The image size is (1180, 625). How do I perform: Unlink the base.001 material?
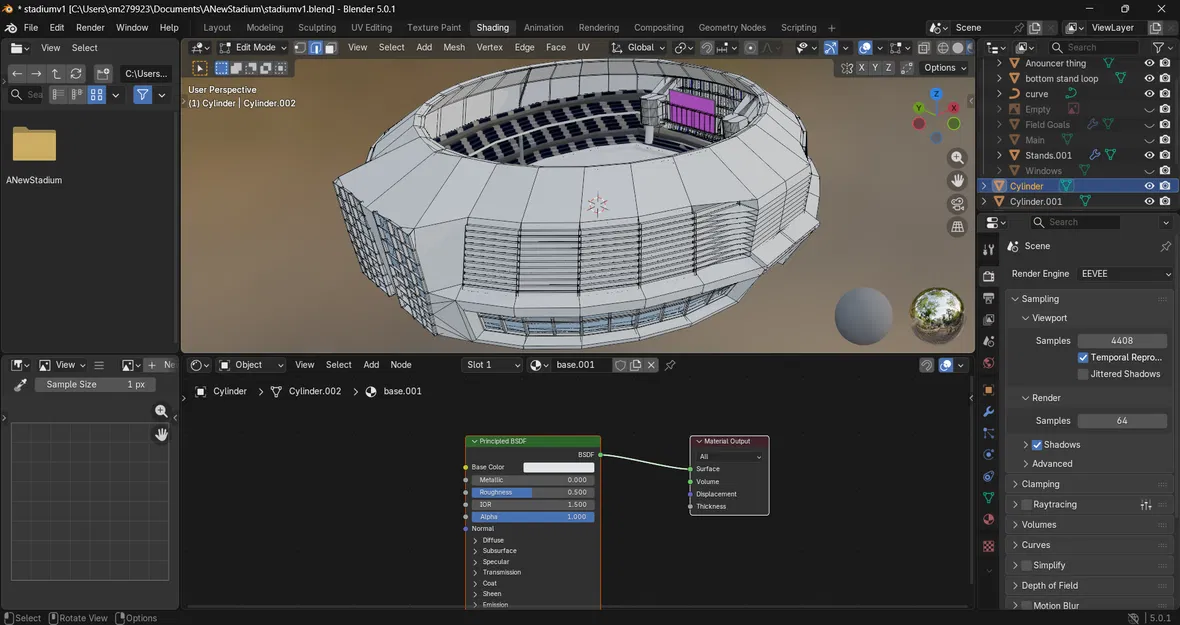coord(652,365)
